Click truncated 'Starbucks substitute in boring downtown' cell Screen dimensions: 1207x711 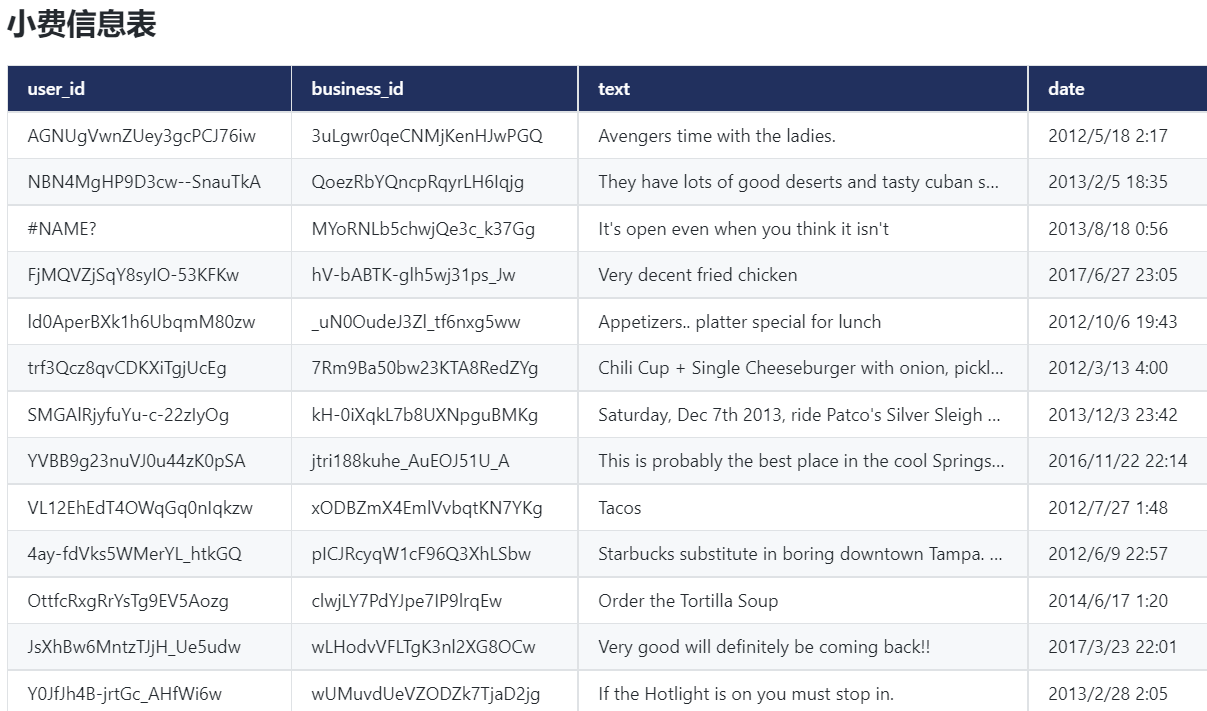pos(800,554)
